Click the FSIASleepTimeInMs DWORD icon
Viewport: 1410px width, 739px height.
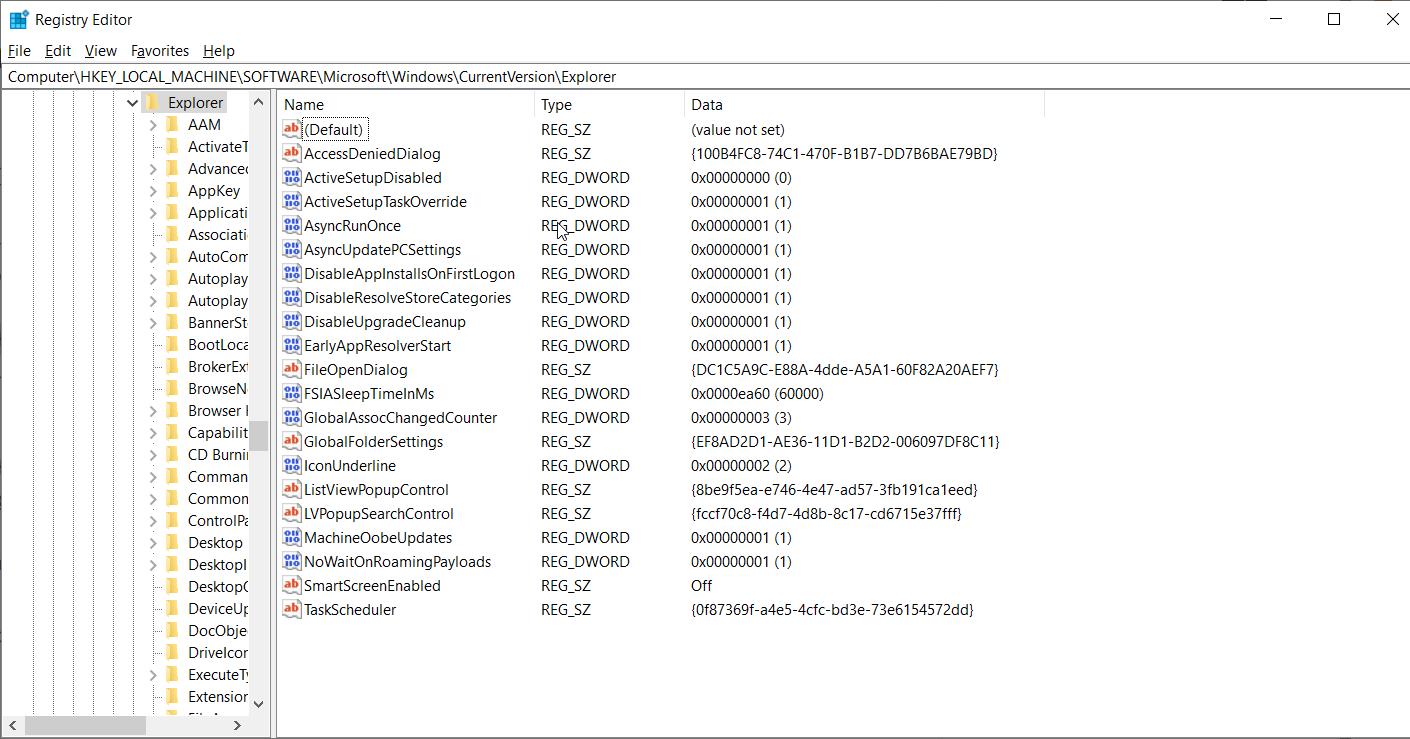291,393
